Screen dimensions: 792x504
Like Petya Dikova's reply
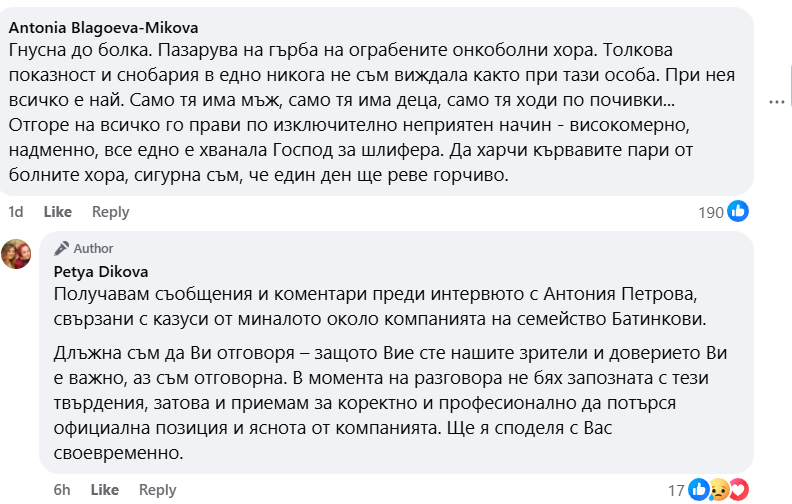tap(105, 490)
